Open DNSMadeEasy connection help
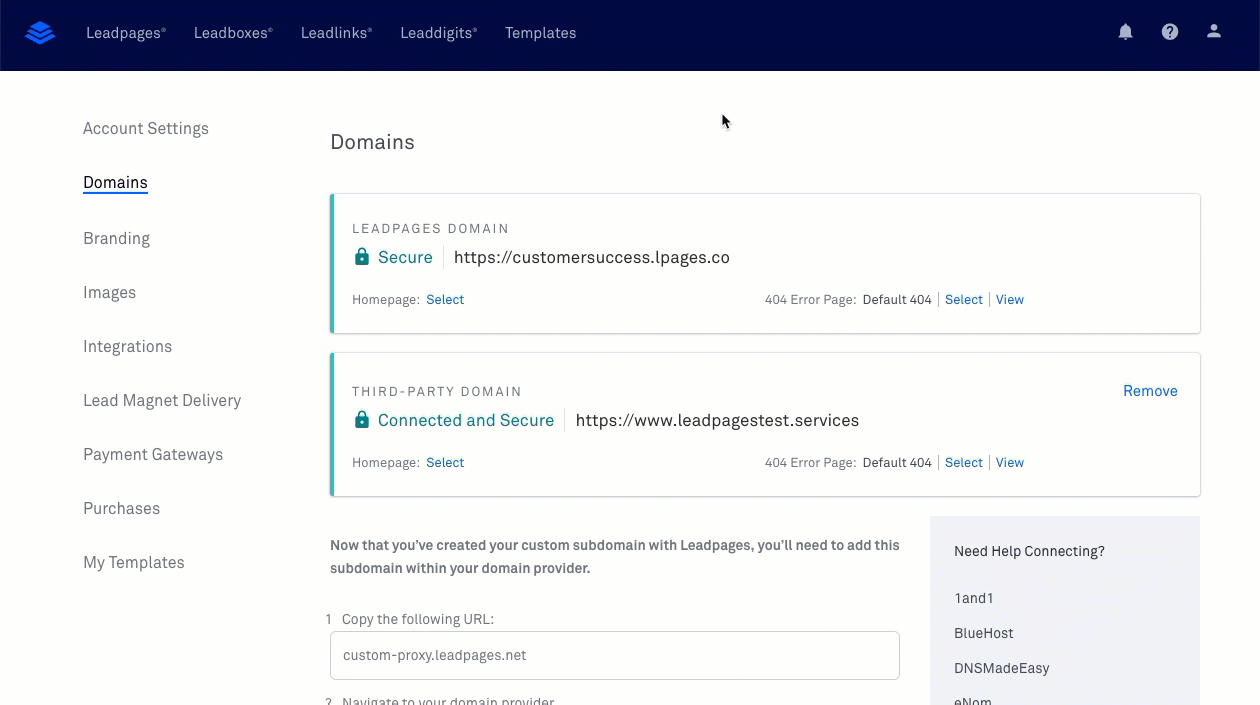Image resolution: width=1260 pixels, height=705 pixels. pyautogui.click(x=1002, y=668)
